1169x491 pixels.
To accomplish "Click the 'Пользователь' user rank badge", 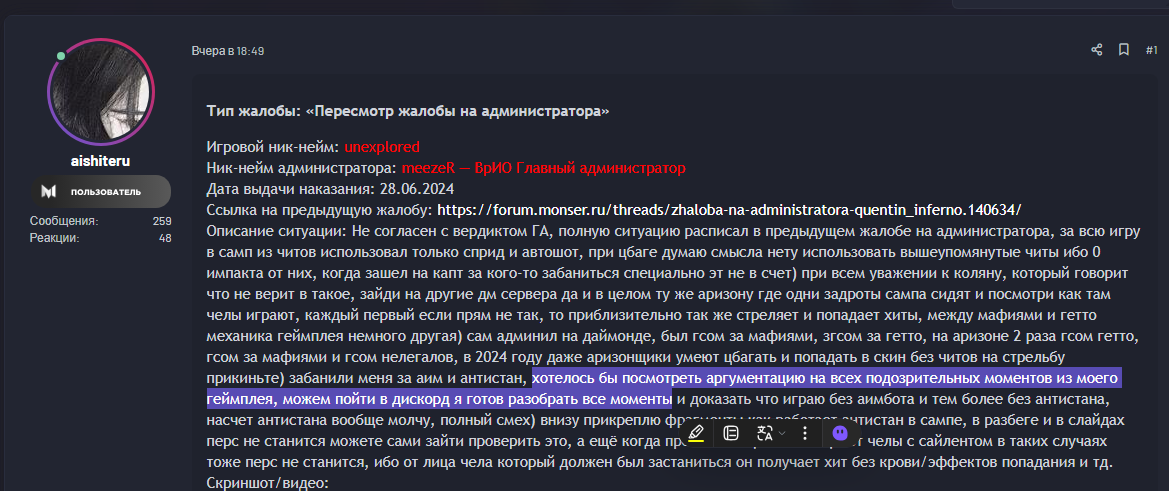I will click(x=105, y=191).
